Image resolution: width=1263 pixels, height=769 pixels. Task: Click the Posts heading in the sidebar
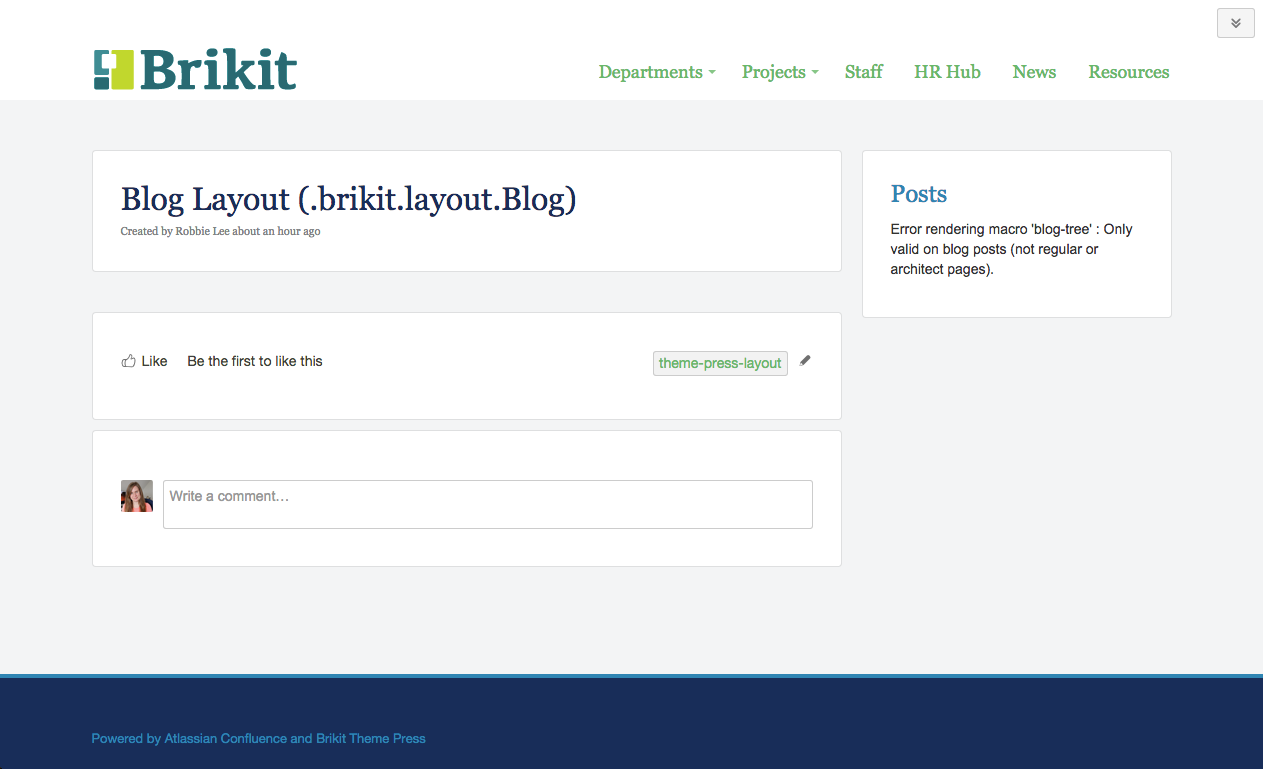point(918,194)
